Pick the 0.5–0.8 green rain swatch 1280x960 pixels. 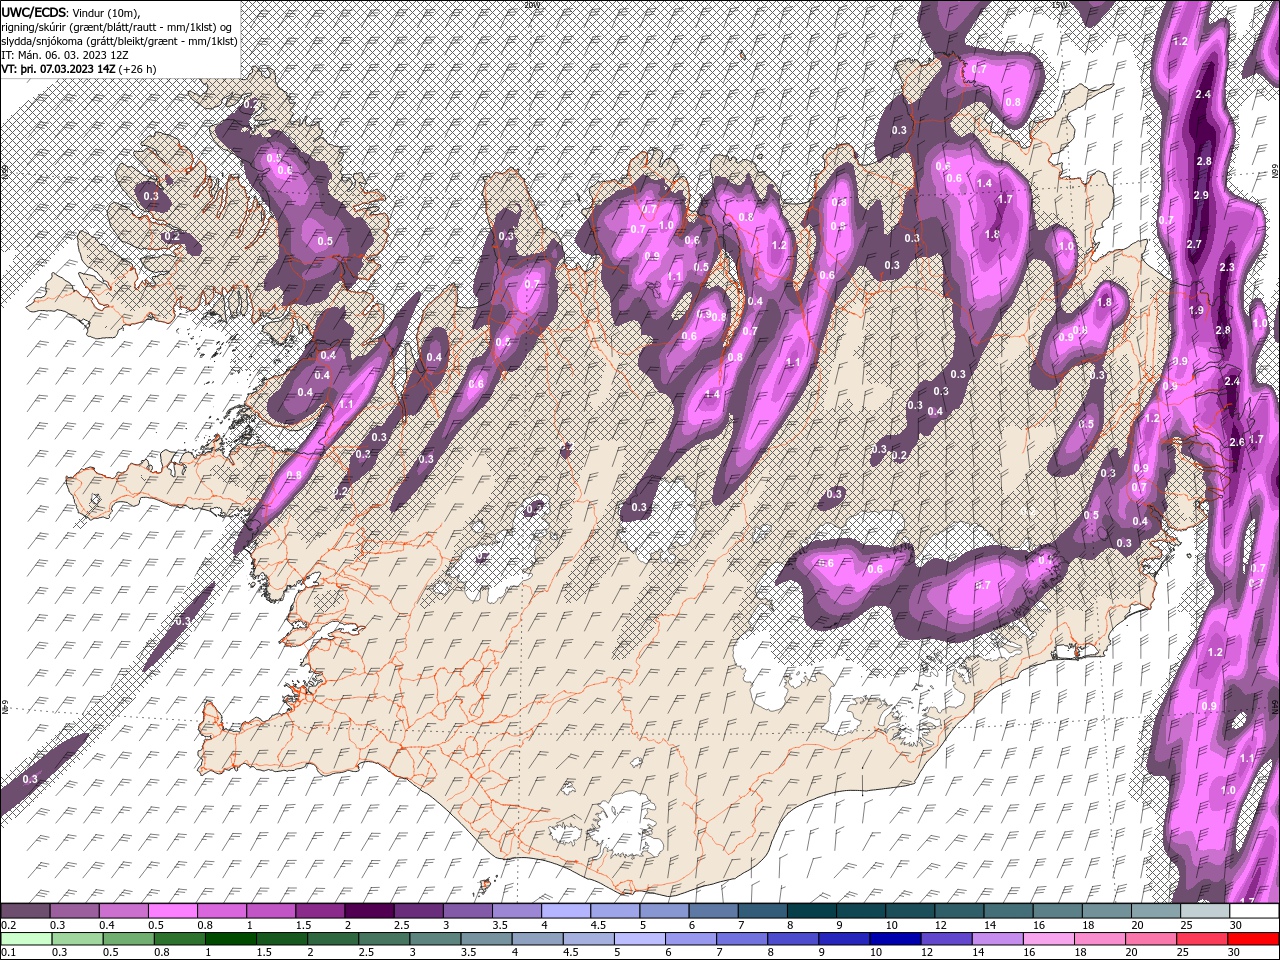(127, 939)
